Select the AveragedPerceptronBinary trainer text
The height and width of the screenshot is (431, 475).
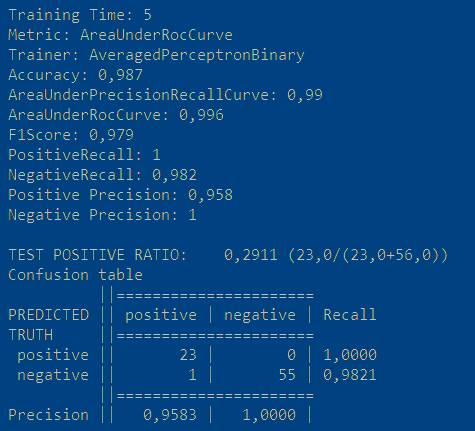click(x=197, y=55)
